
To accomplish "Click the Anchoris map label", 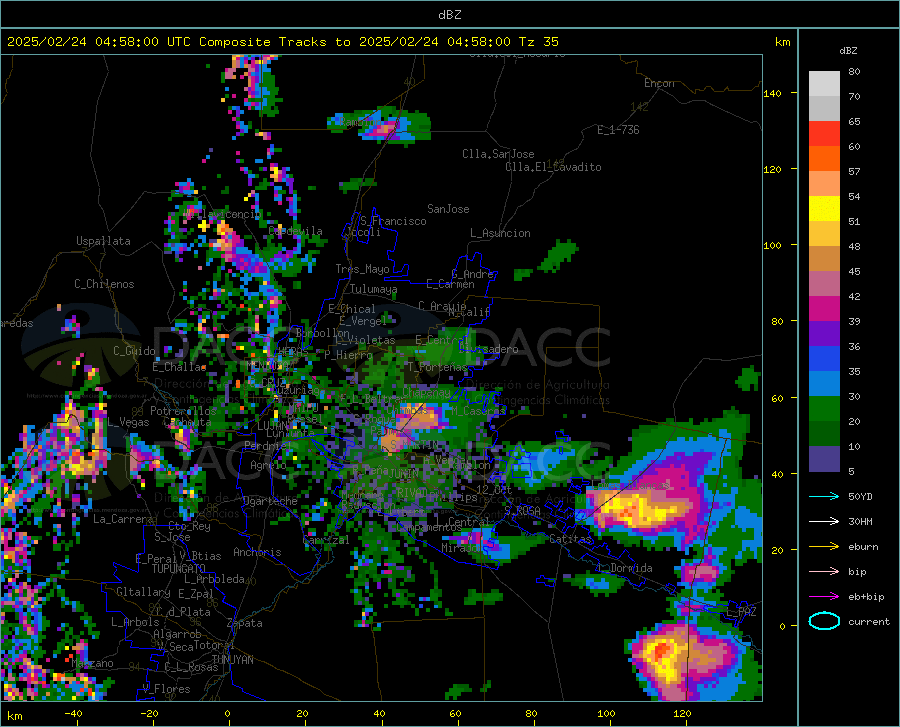I will 257,552.
